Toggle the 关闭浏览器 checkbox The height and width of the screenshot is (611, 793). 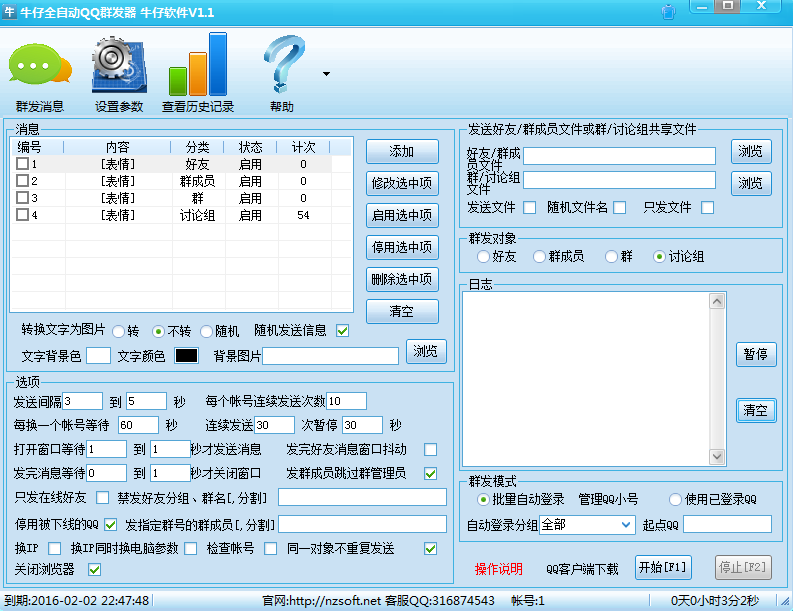click(95, 570)
